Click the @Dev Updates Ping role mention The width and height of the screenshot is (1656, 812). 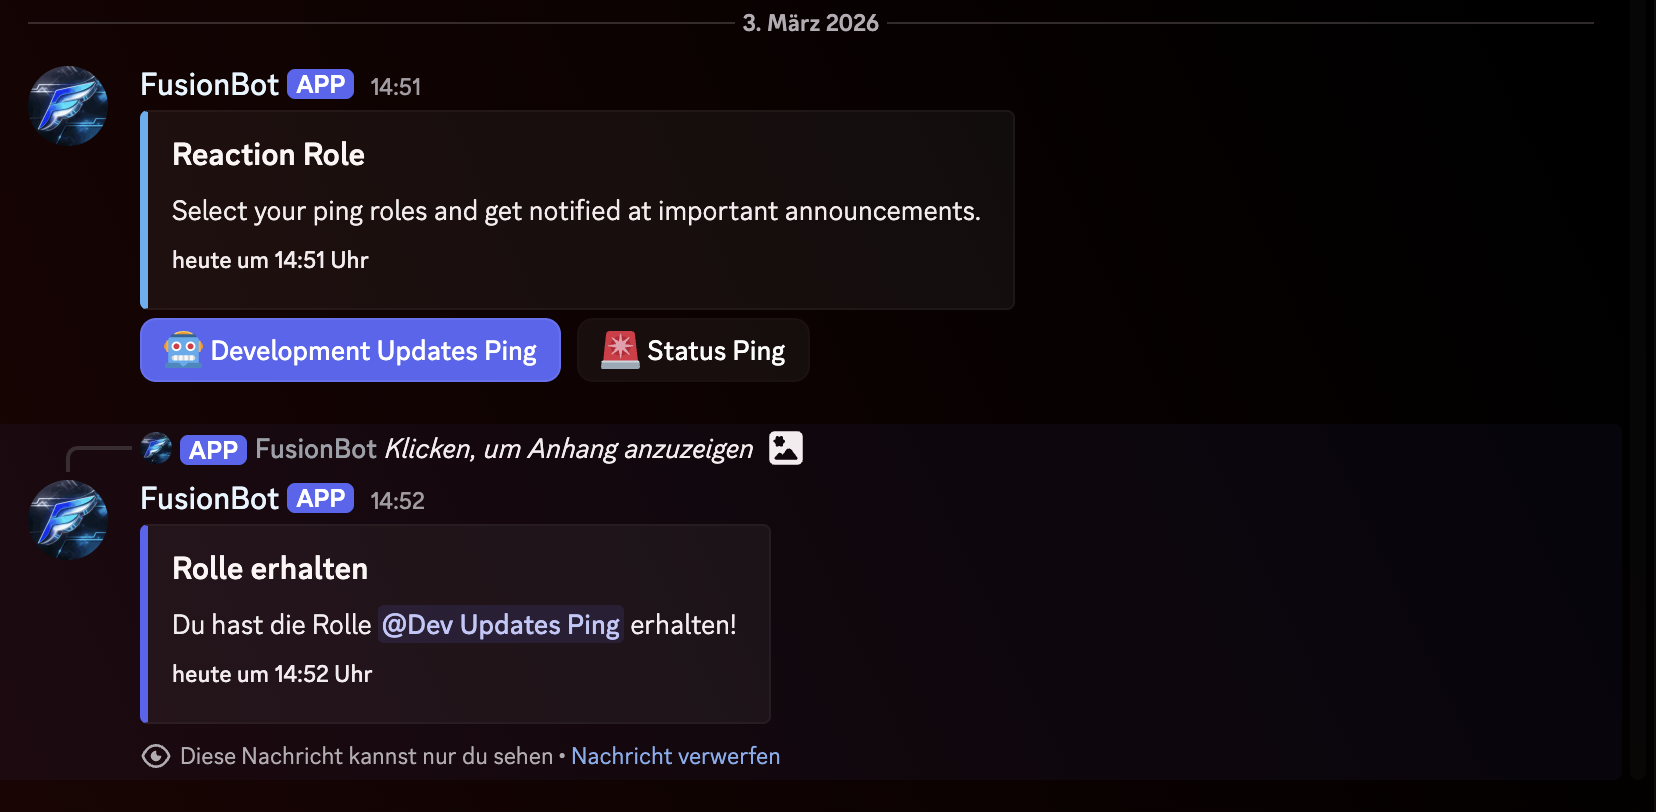click(501, 625)
